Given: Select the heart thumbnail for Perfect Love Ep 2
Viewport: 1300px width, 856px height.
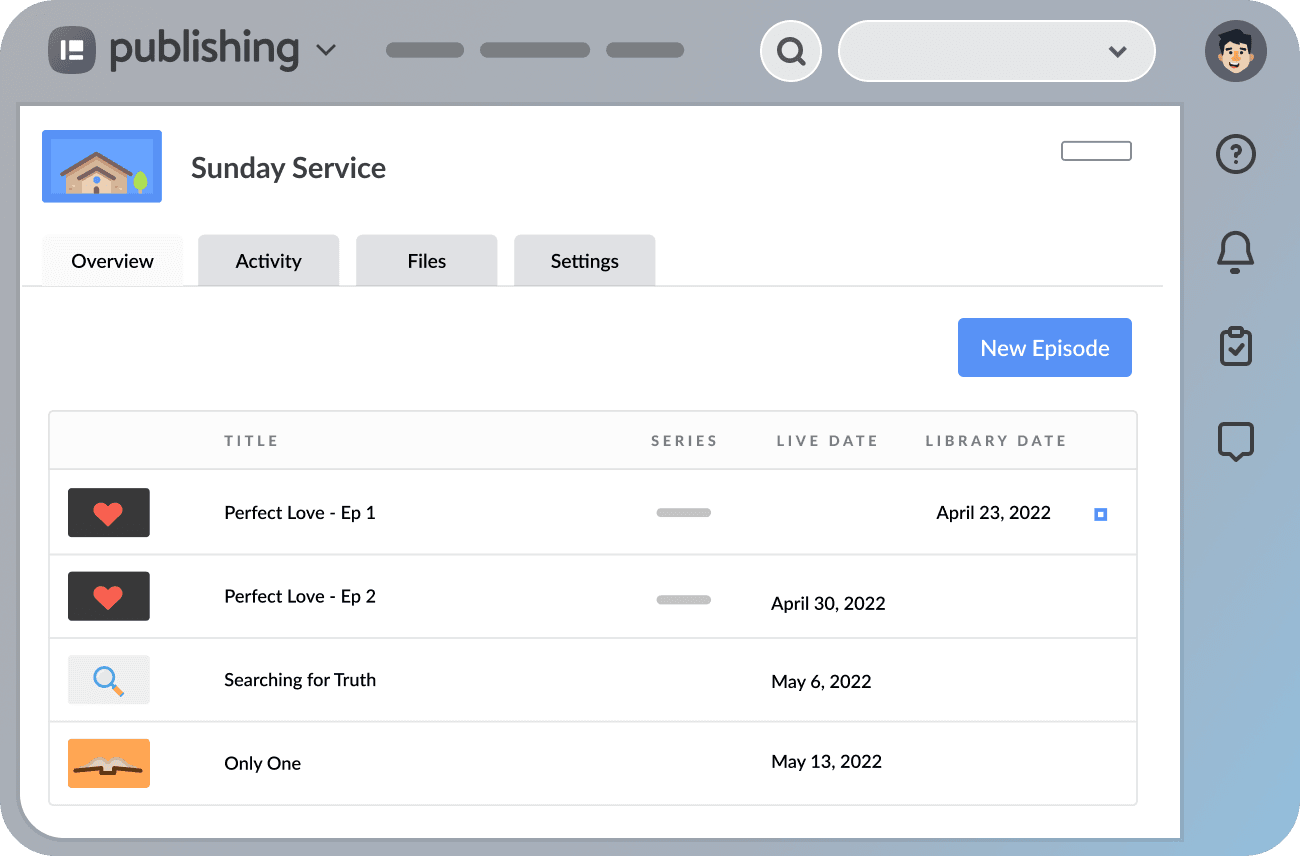Looking at the screenshot, I should 108,596.
